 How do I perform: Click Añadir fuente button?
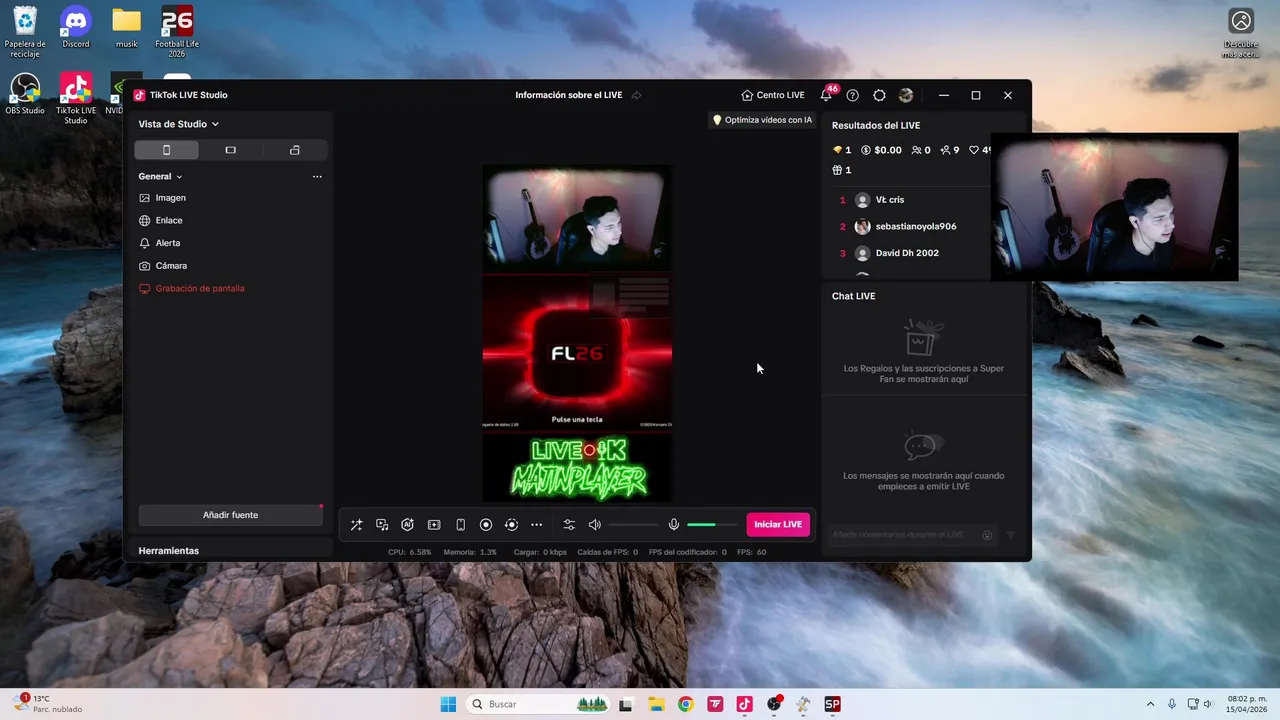tap(231, 515)
